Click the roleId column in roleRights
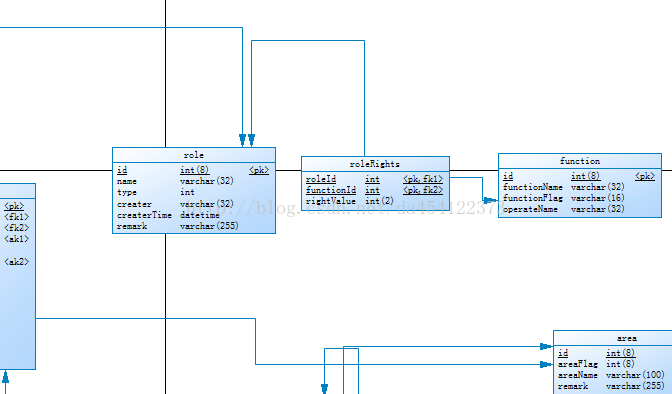672x394 pixels. (x=321, y=179)
